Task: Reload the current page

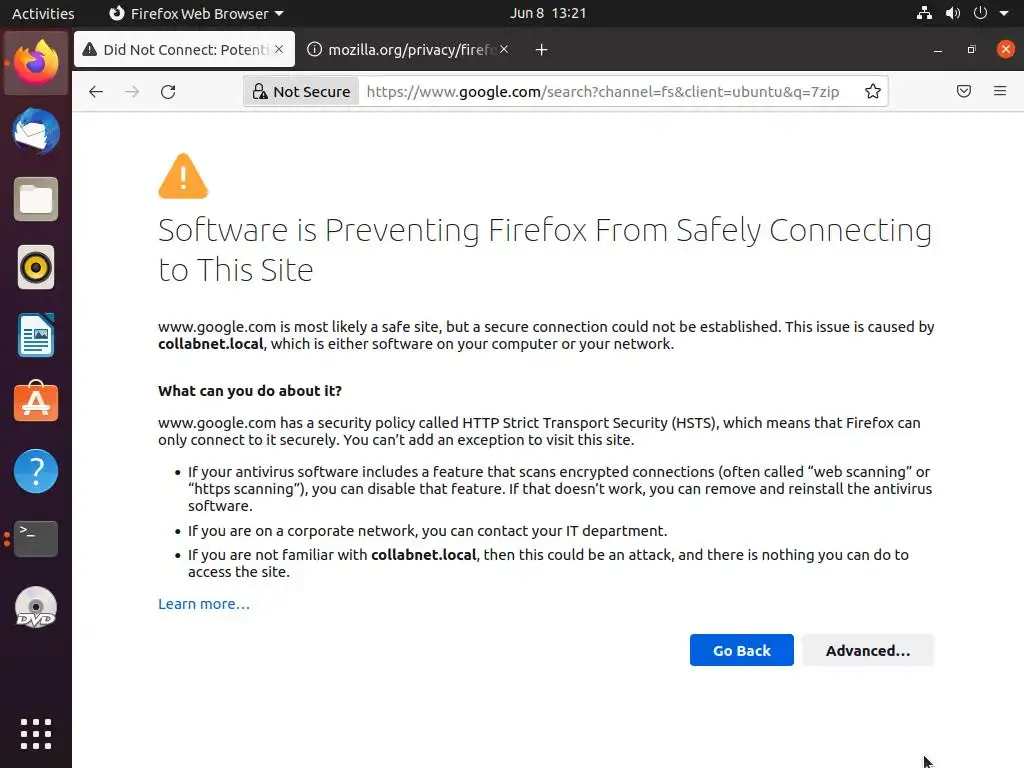Action: pyautogui.click(x=168, y=92)
